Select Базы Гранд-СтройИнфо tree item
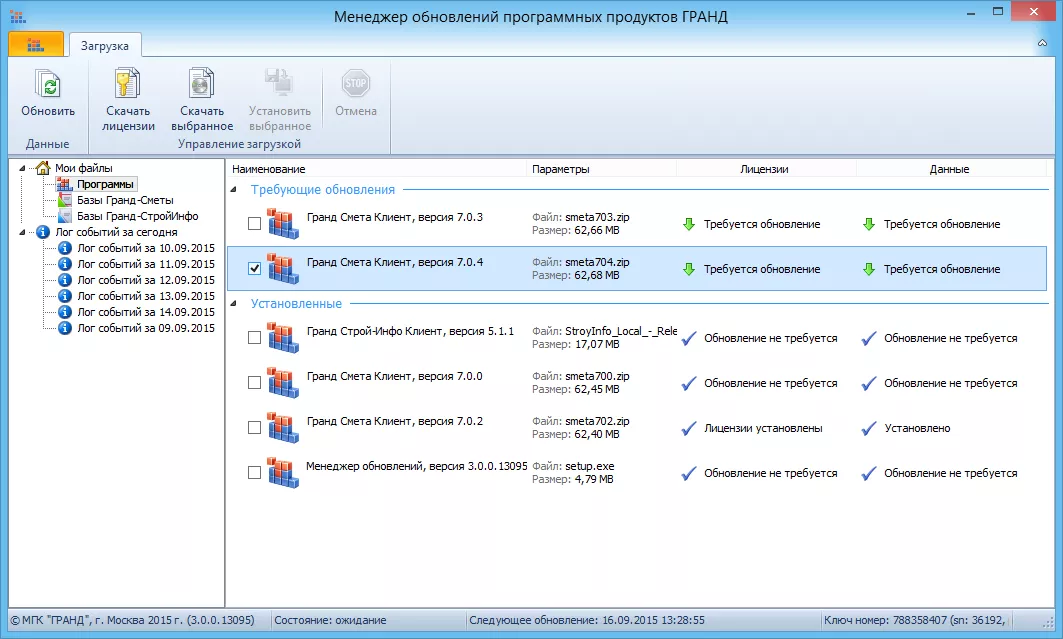Screen dimensions: 1063x639 (138, 216)
